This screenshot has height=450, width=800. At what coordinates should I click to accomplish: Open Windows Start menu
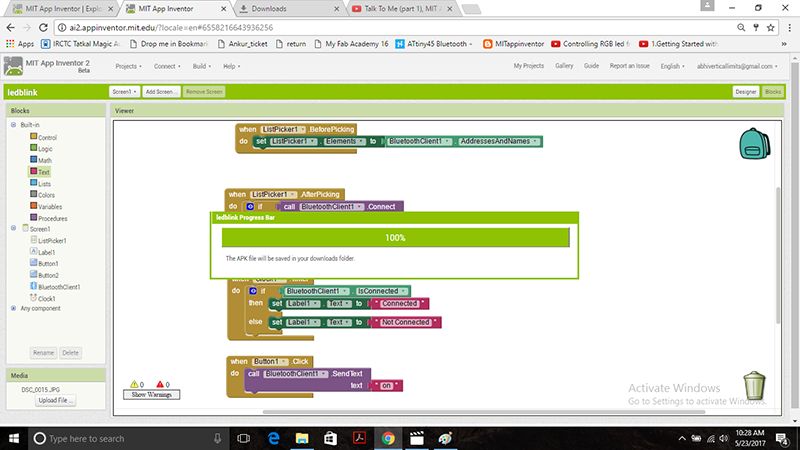[14, 438]
